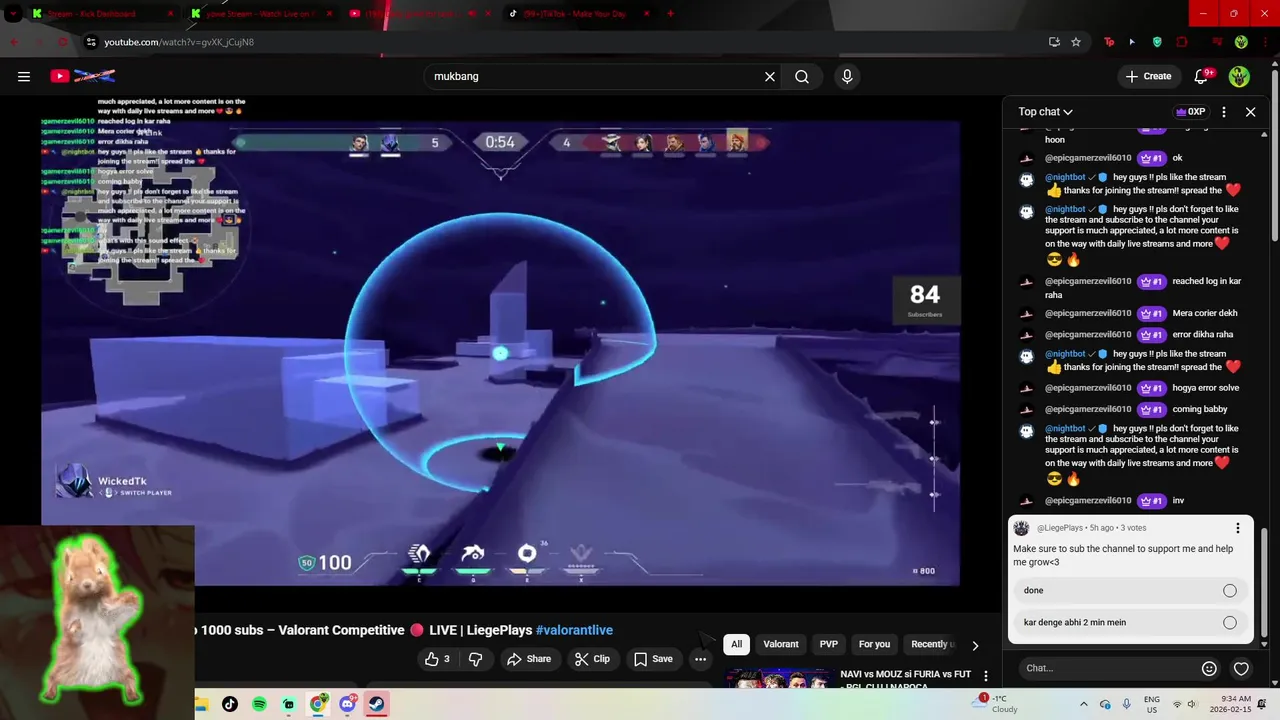1280x720 pixels.
Task: Click the browser address bar URL
Action: [179, 42]
